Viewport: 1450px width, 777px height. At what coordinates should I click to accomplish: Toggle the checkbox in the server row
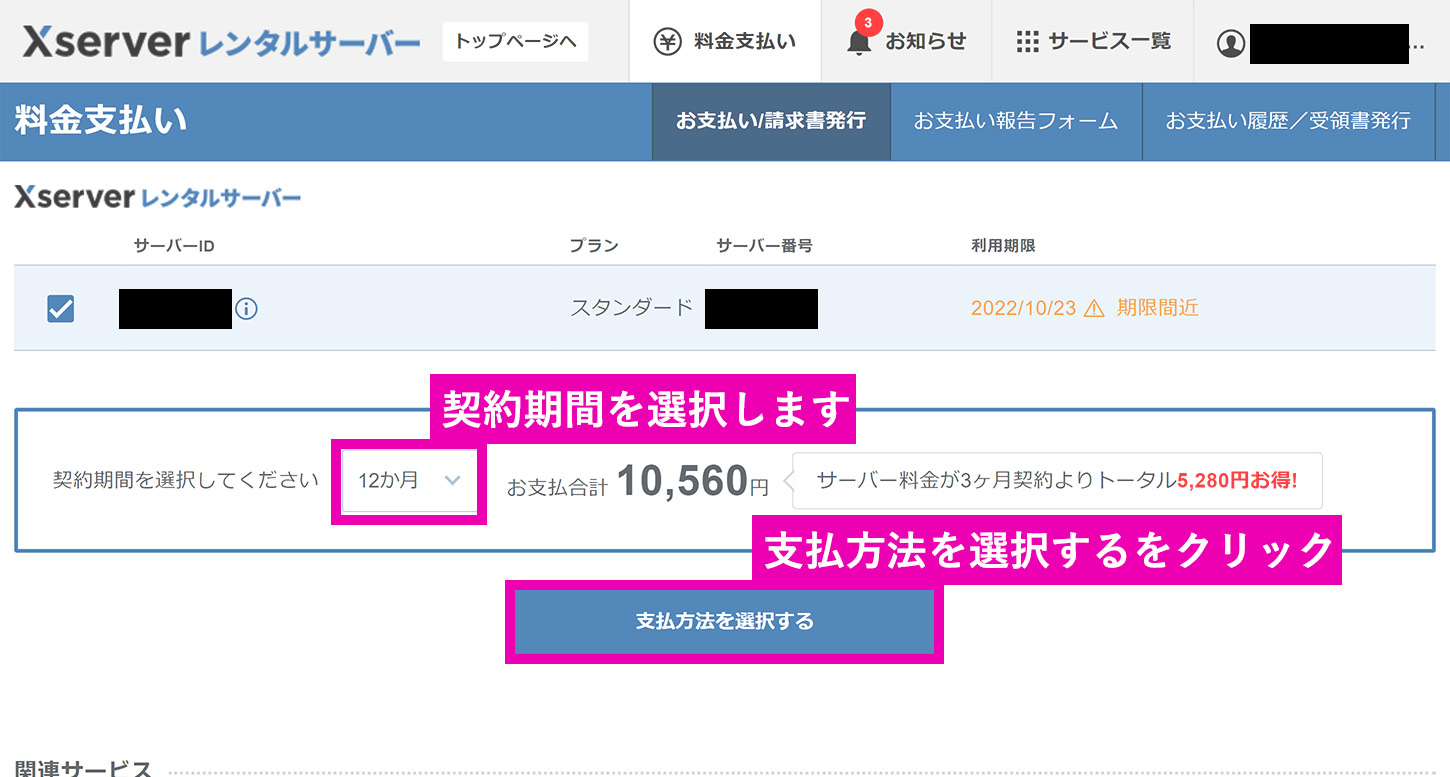(x=60, y=309)
